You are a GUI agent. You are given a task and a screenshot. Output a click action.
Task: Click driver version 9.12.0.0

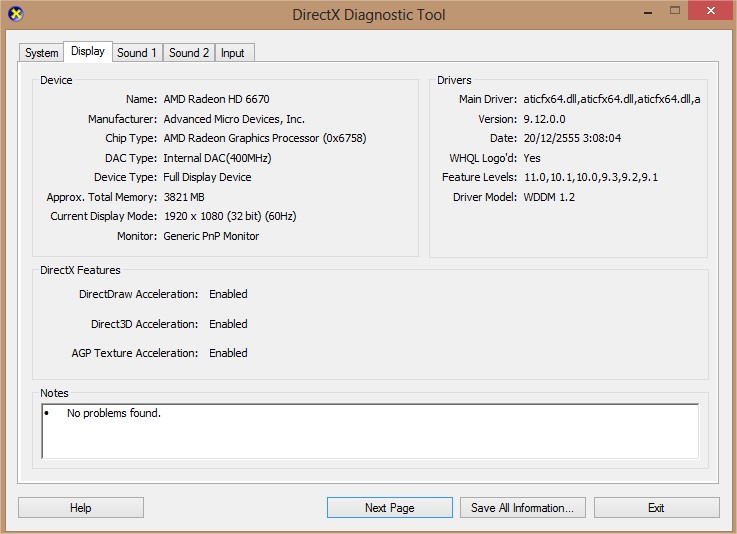[x=544, y=119]
